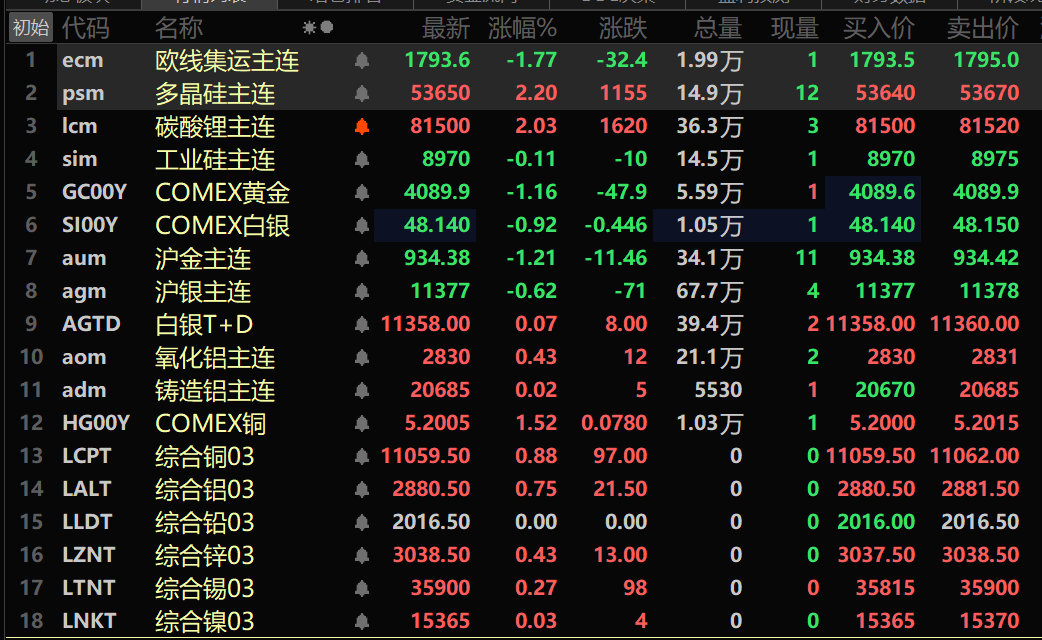Click the bell icon for 综合镍03
This screenshot has width=1042, height=640.
click(x=362, y=621)
